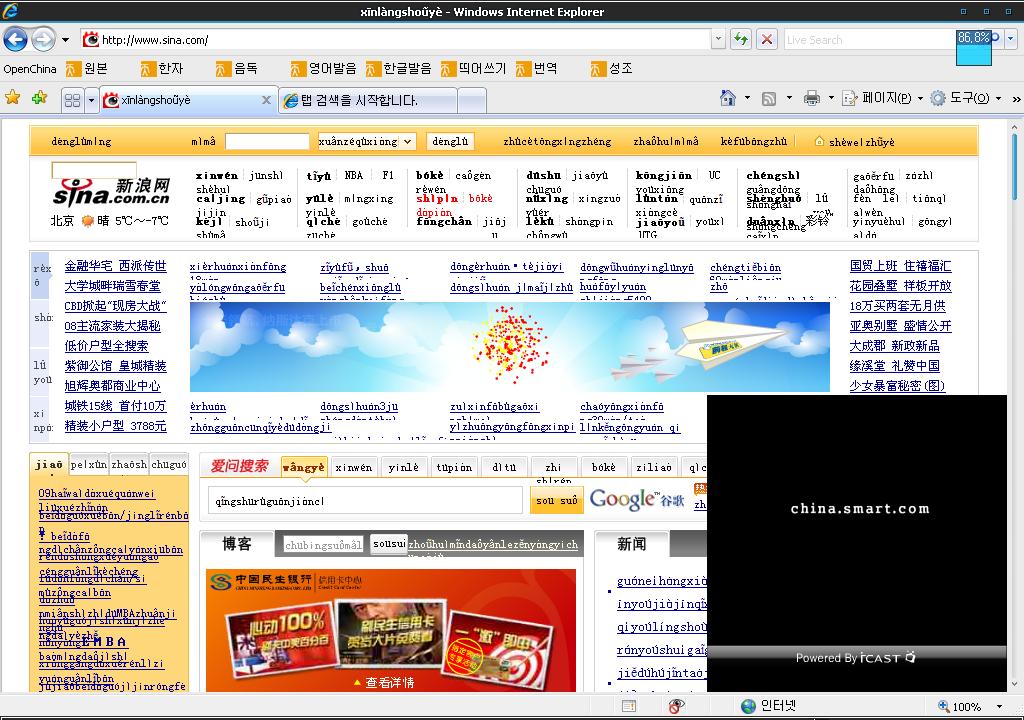Select the peíxùn tab in left panel
This screenshot has width=1024, height=720.
coord(89,465)
